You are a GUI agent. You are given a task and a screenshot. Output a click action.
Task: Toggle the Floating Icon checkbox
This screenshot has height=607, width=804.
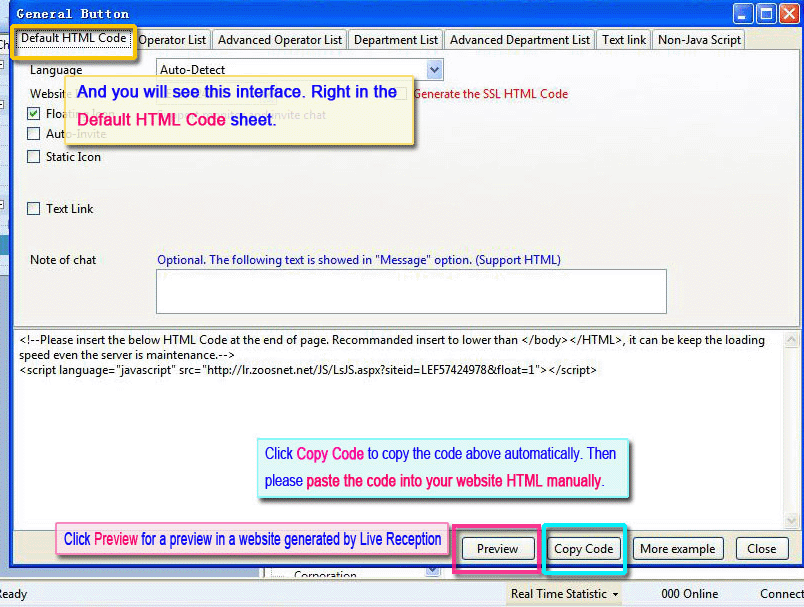tap(33, 113)
